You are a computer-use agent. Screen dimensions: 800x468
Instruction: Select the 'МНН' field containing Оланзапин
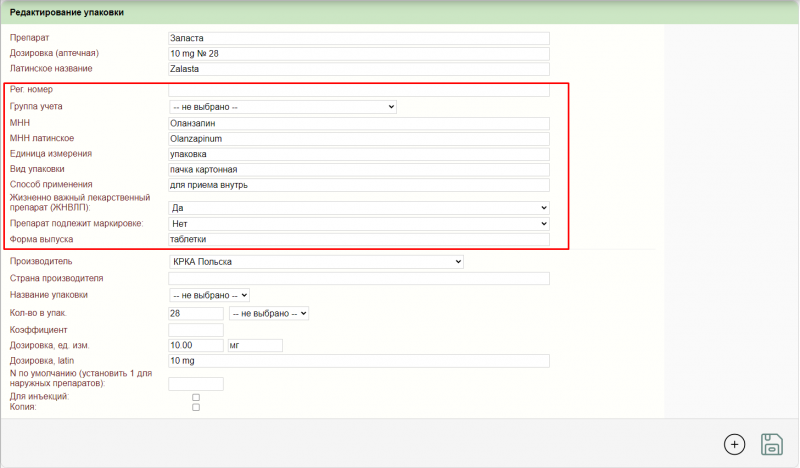coord(359,124)
